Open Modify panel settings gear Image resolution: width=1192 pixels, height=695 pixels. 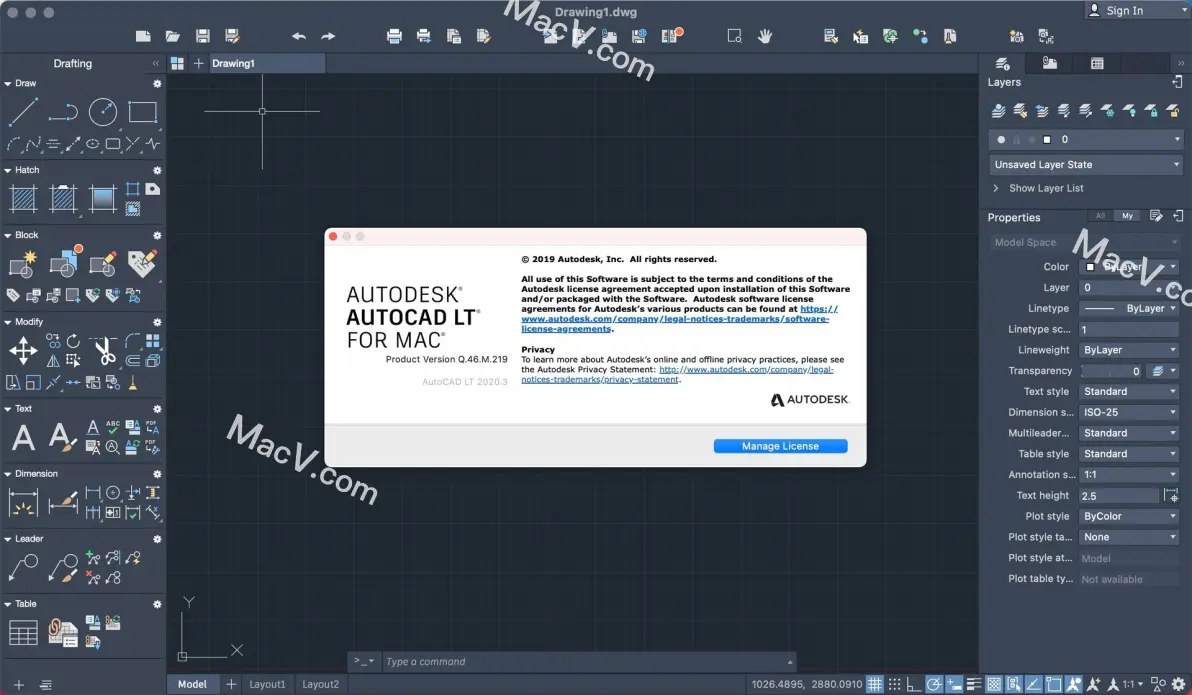point(157,322)
